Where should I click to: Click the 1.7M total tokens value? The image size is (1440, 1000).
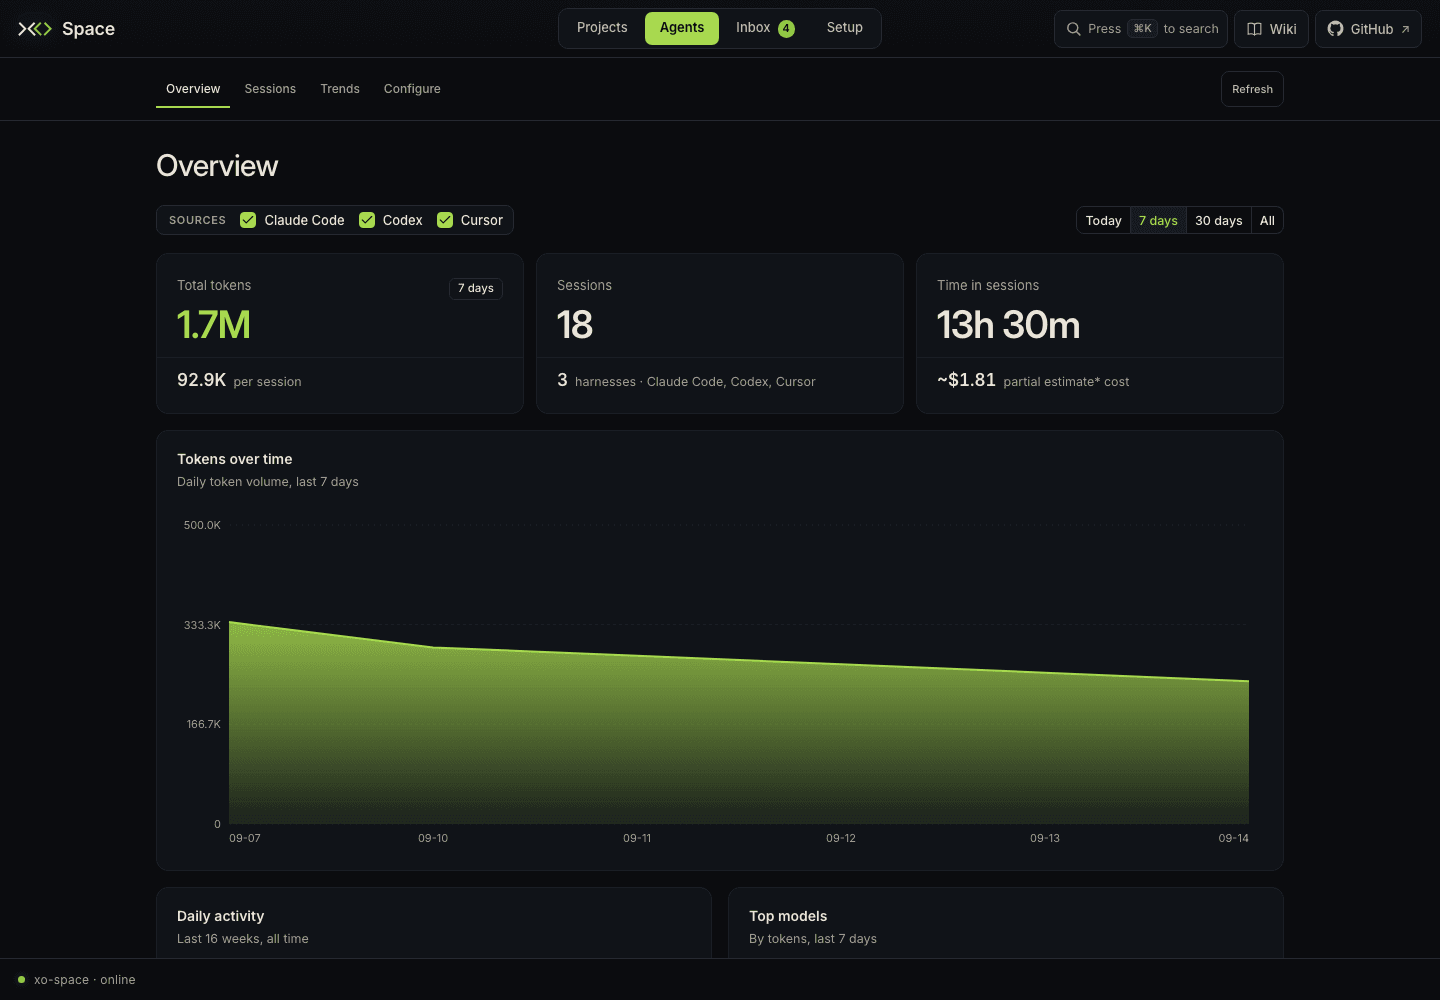pos(214,325)
